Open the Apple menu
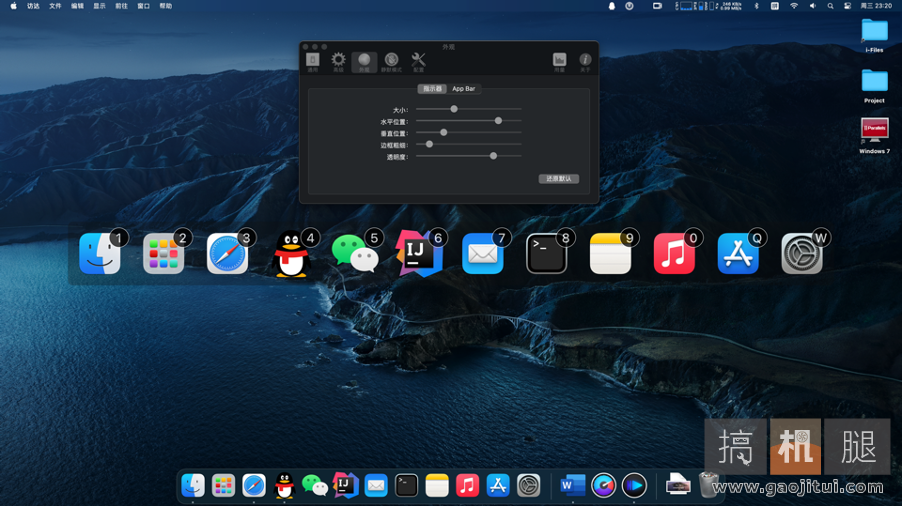This screenshot has width=902, height=506. (x=13, y=6)
